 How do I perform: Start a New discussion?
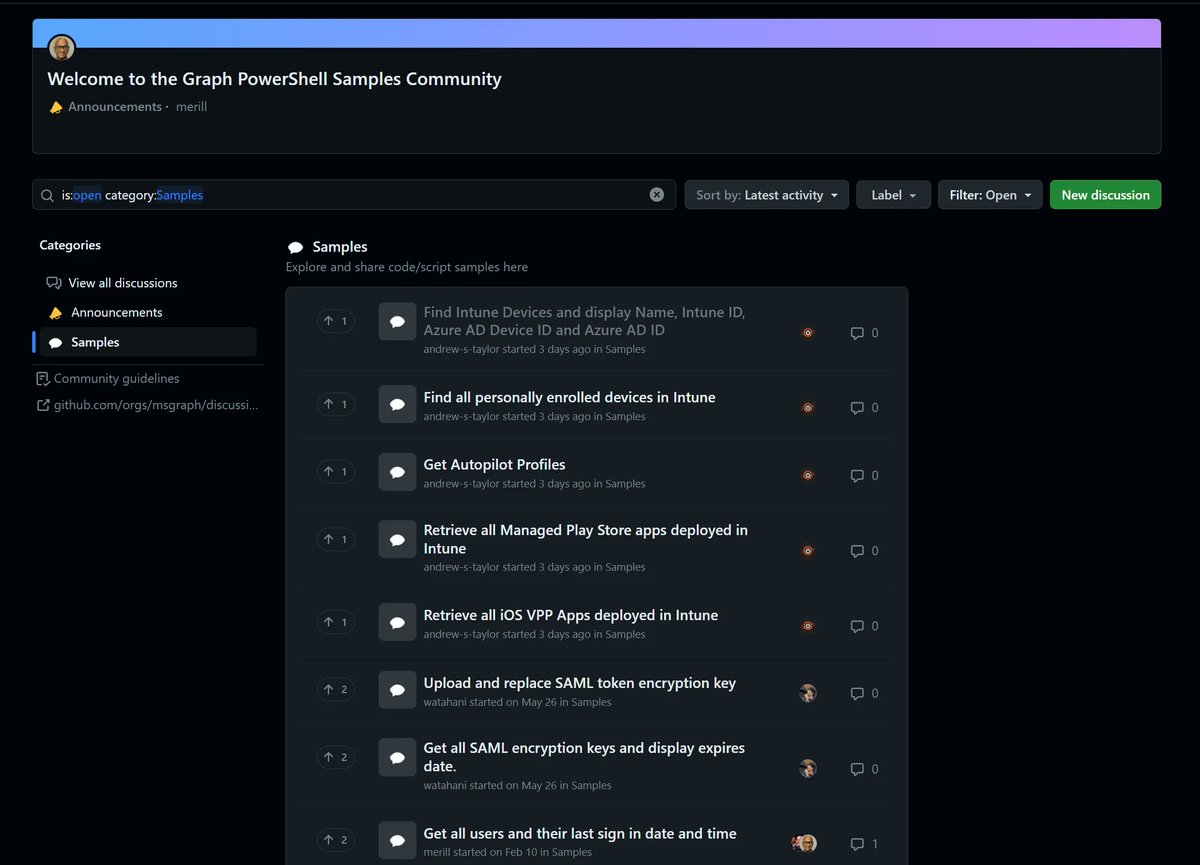point(1105,195)
